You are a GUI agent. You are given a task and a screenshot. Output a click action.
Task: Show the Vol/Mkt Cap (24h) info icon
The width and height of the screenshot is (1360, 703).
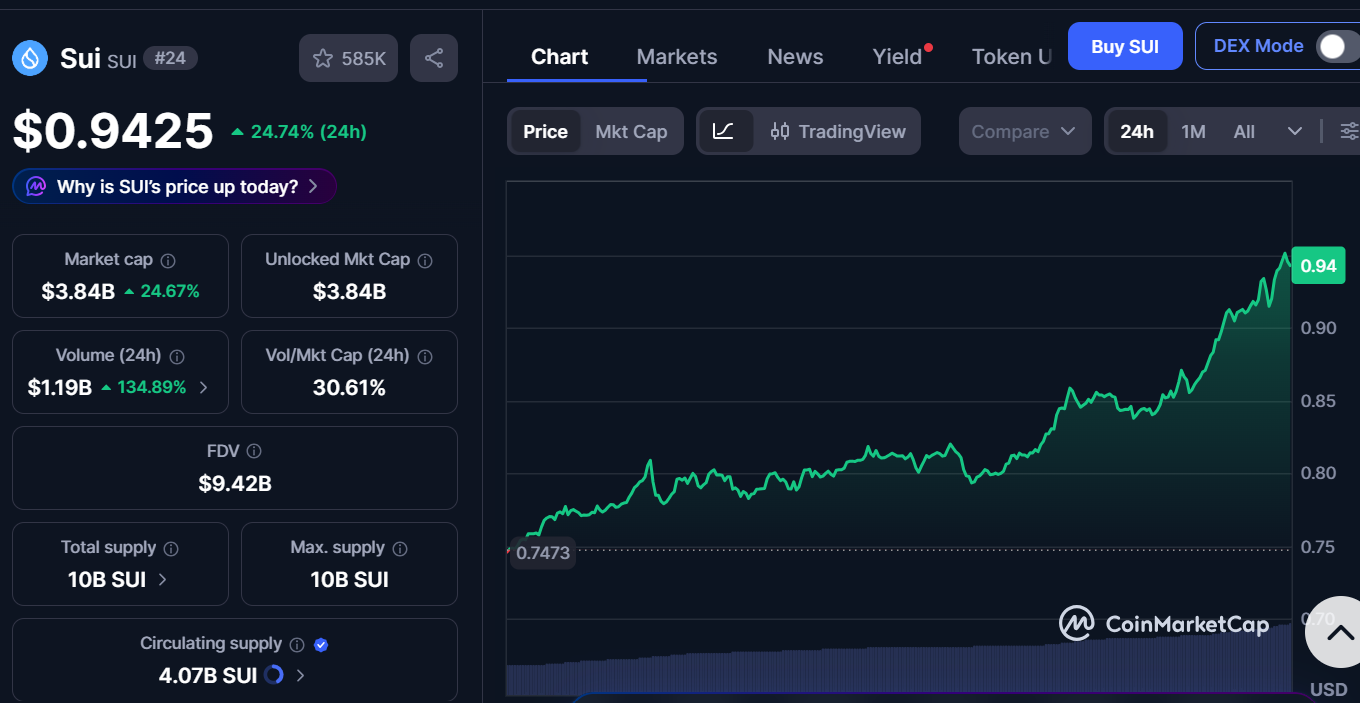tap(425, 356)
